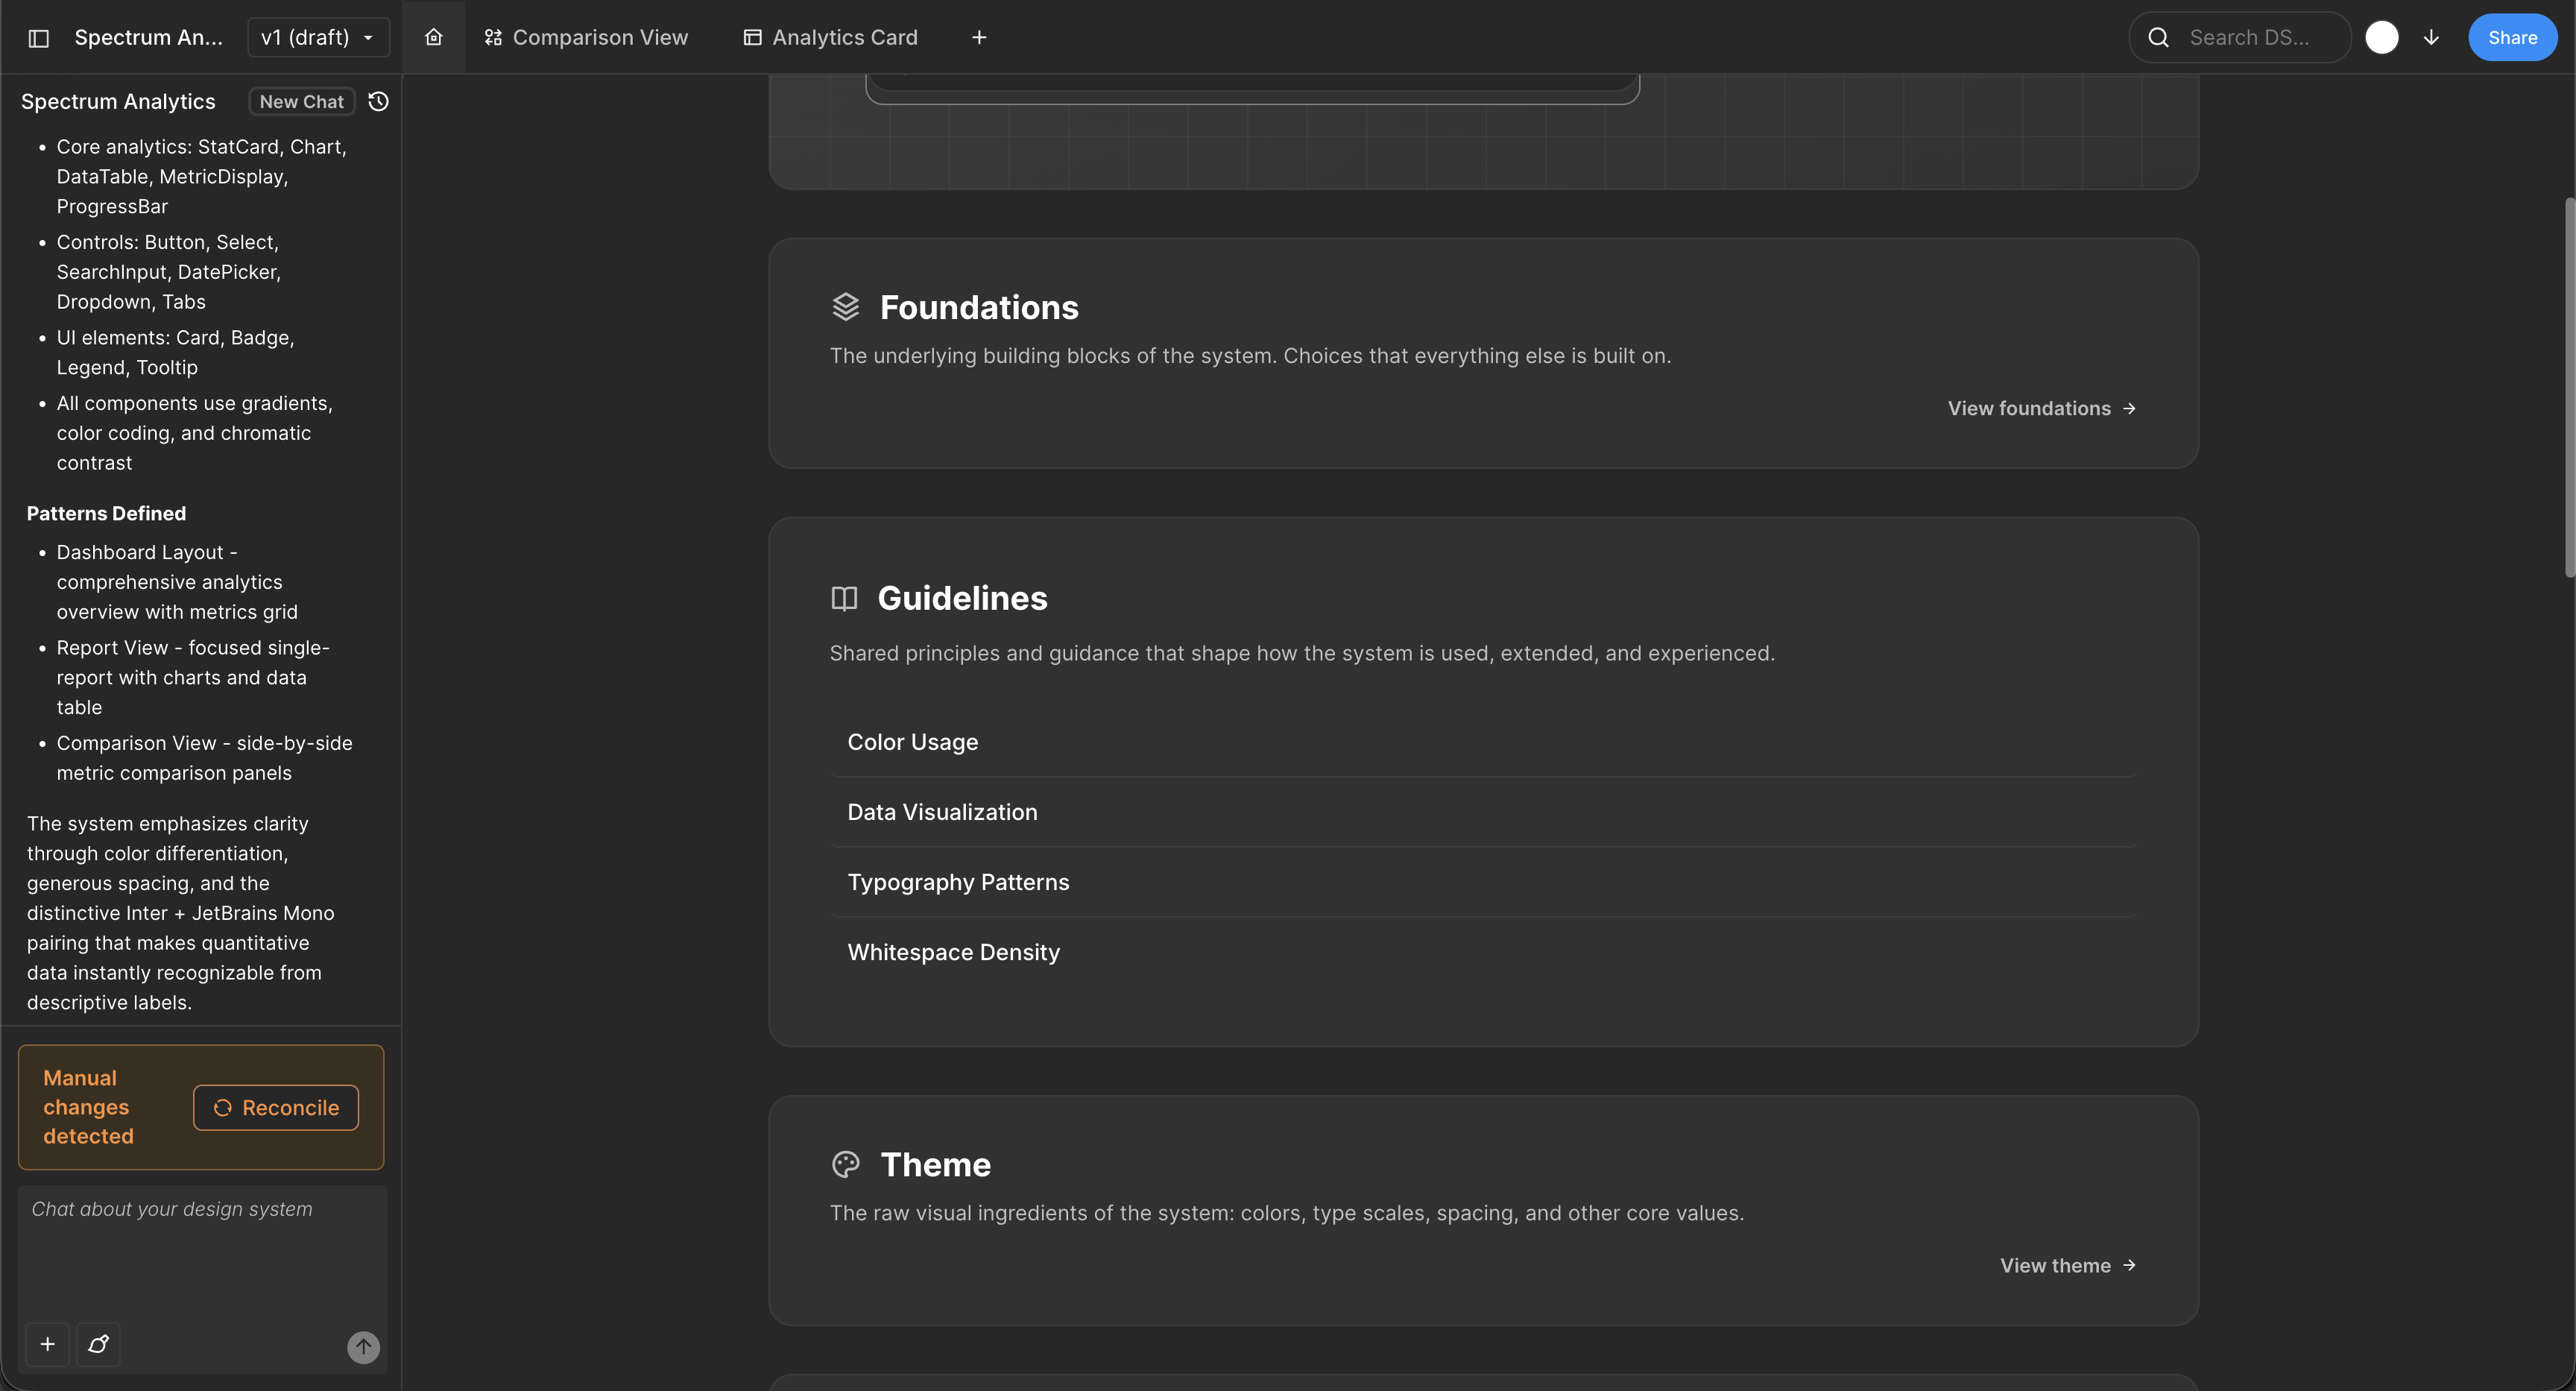Open the Home tab house icon
The image size is (2576, 1391).
pyautogui.click(x=433, y=37)
